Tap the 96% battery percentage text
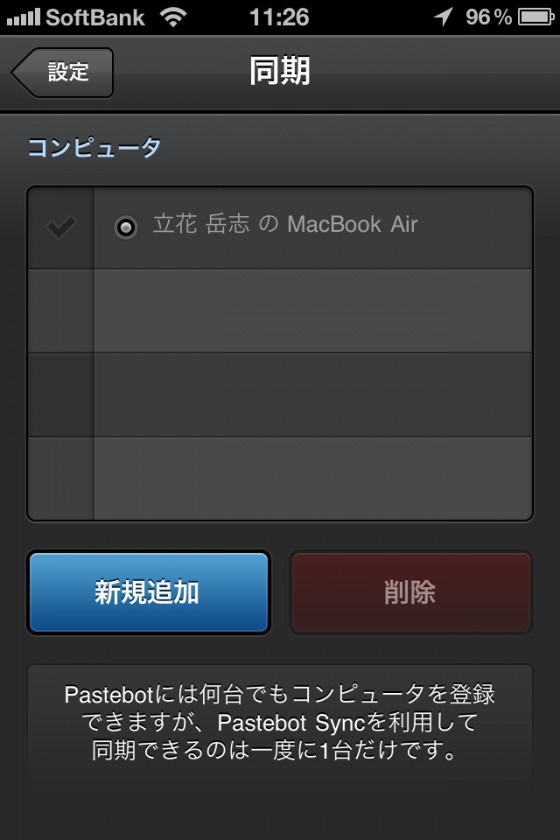Image resolution: width=560 pixels, height=840 pixels. [x=488, y=17]
